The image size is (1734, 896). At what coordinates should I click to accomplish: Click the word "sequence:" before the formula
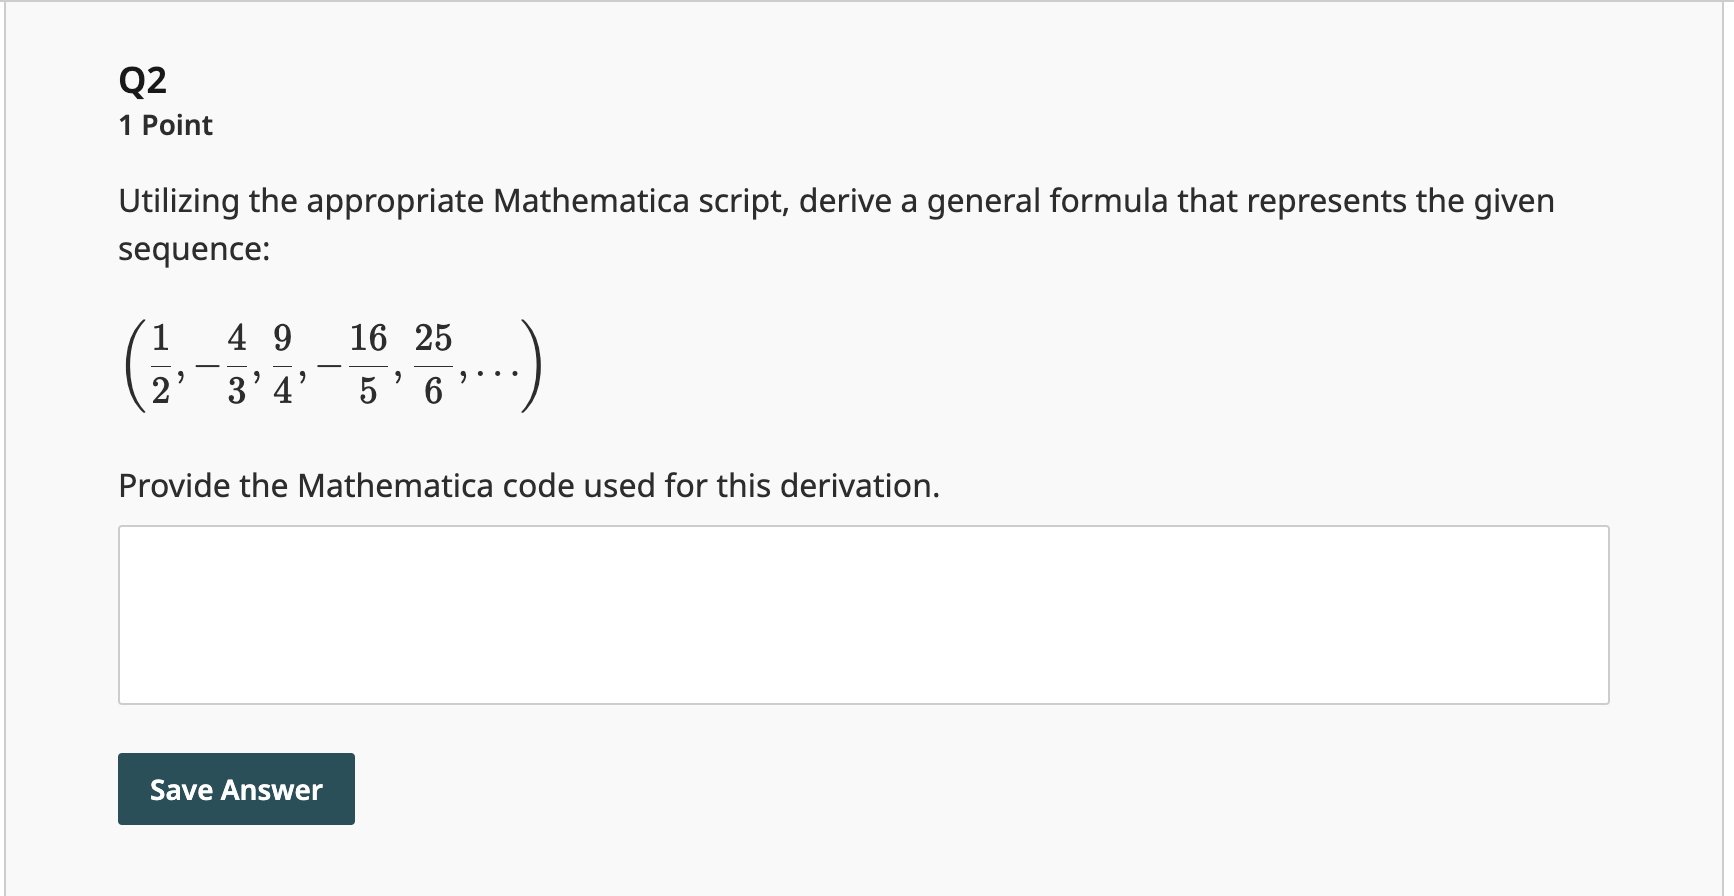pyautogui.click(x=194, y=249)
